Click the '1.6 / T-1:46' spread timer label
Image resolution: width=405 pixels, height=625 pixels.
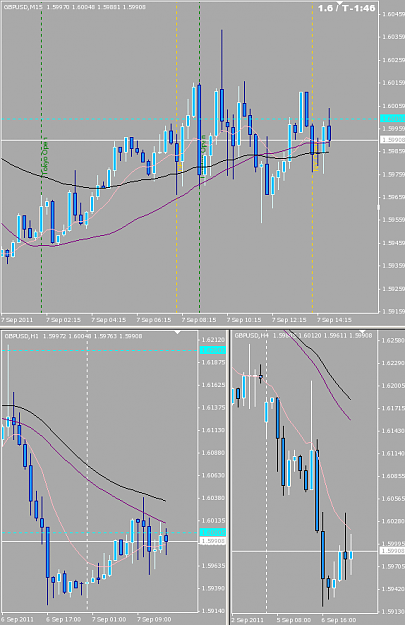[x=346, y=8]
